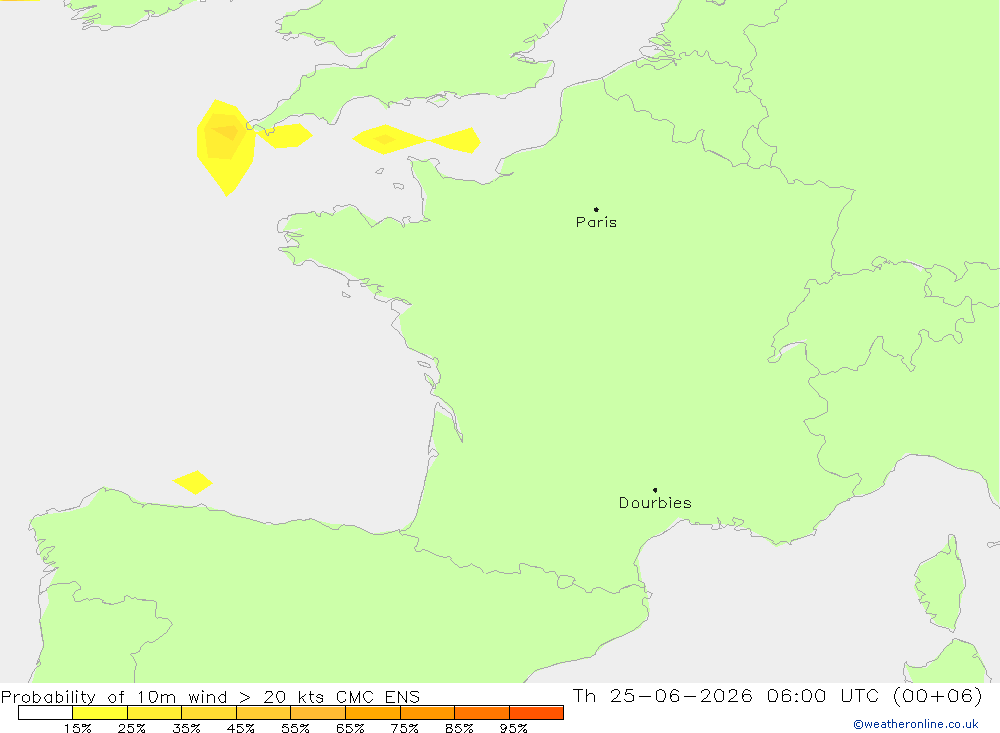Select the 85%-95% legend swatch

[482, 713]
